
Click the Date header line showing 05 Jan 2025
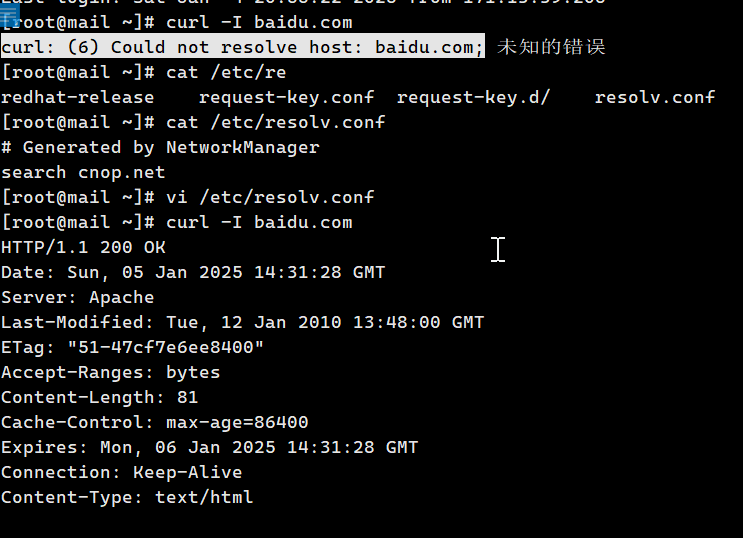point(193,273)
